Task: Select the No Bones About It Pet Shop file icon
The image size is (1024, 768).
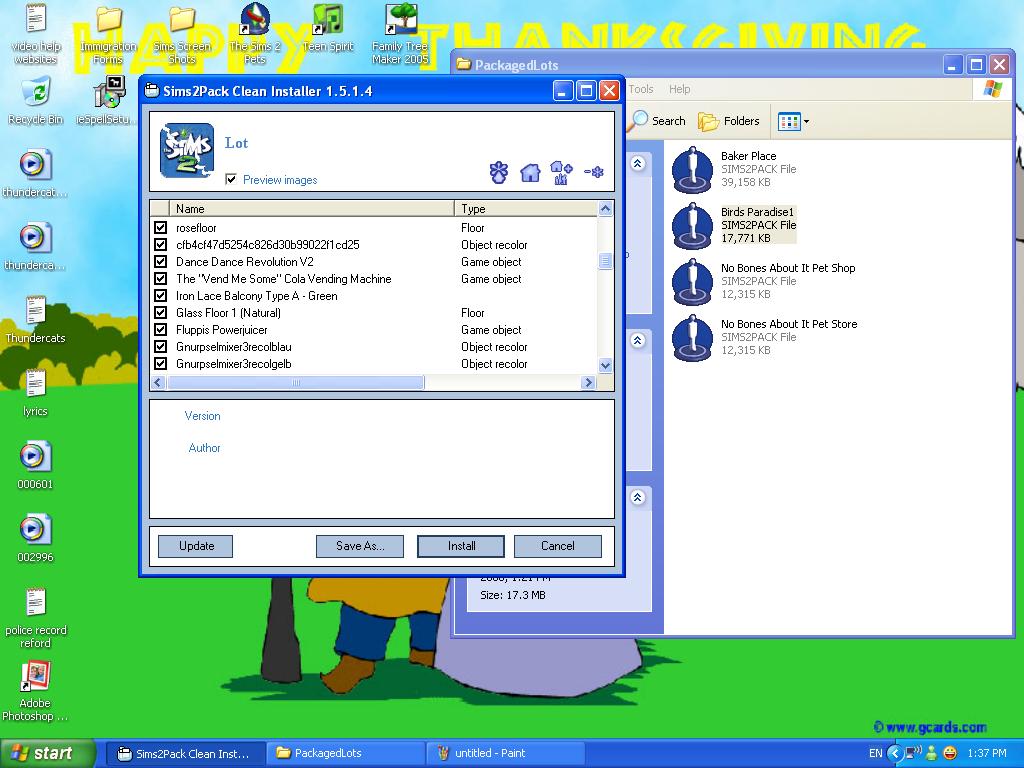Action: [x=692, y=281]
